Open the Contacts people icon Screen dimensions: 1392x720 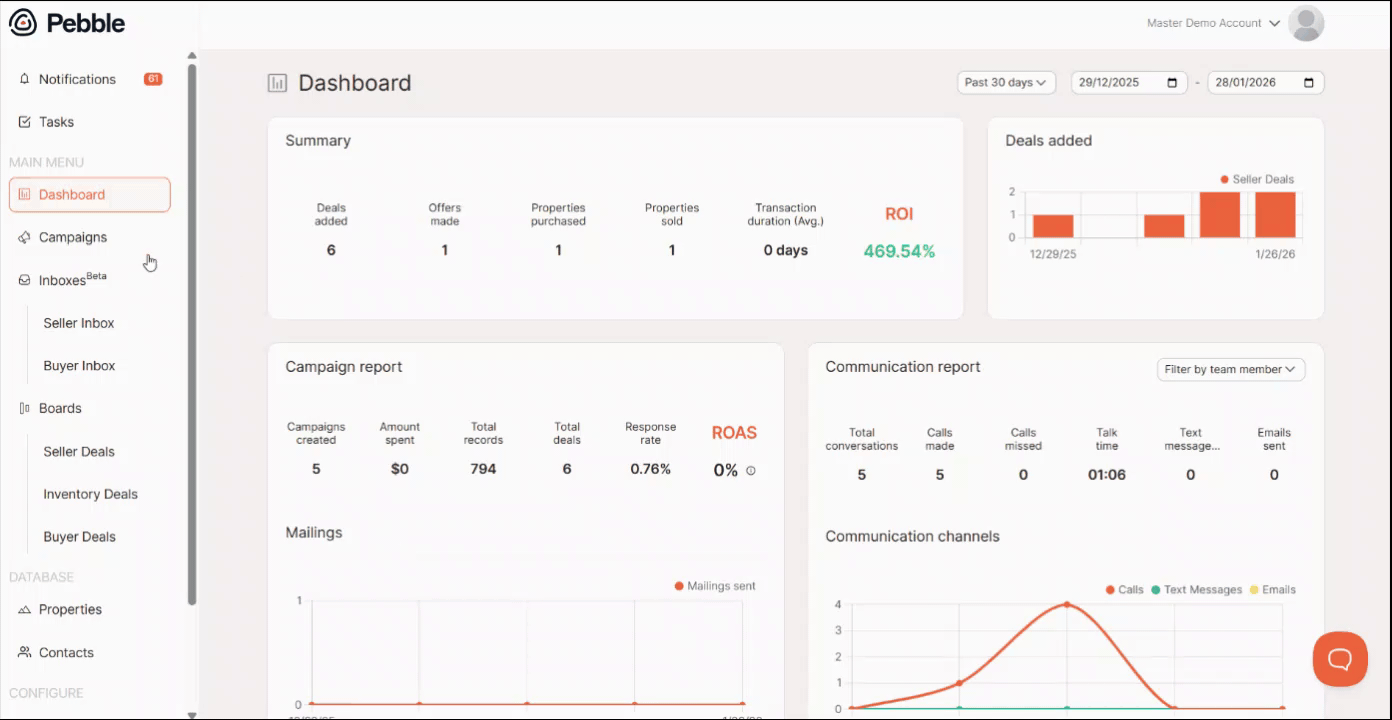[x=25, y=652]
